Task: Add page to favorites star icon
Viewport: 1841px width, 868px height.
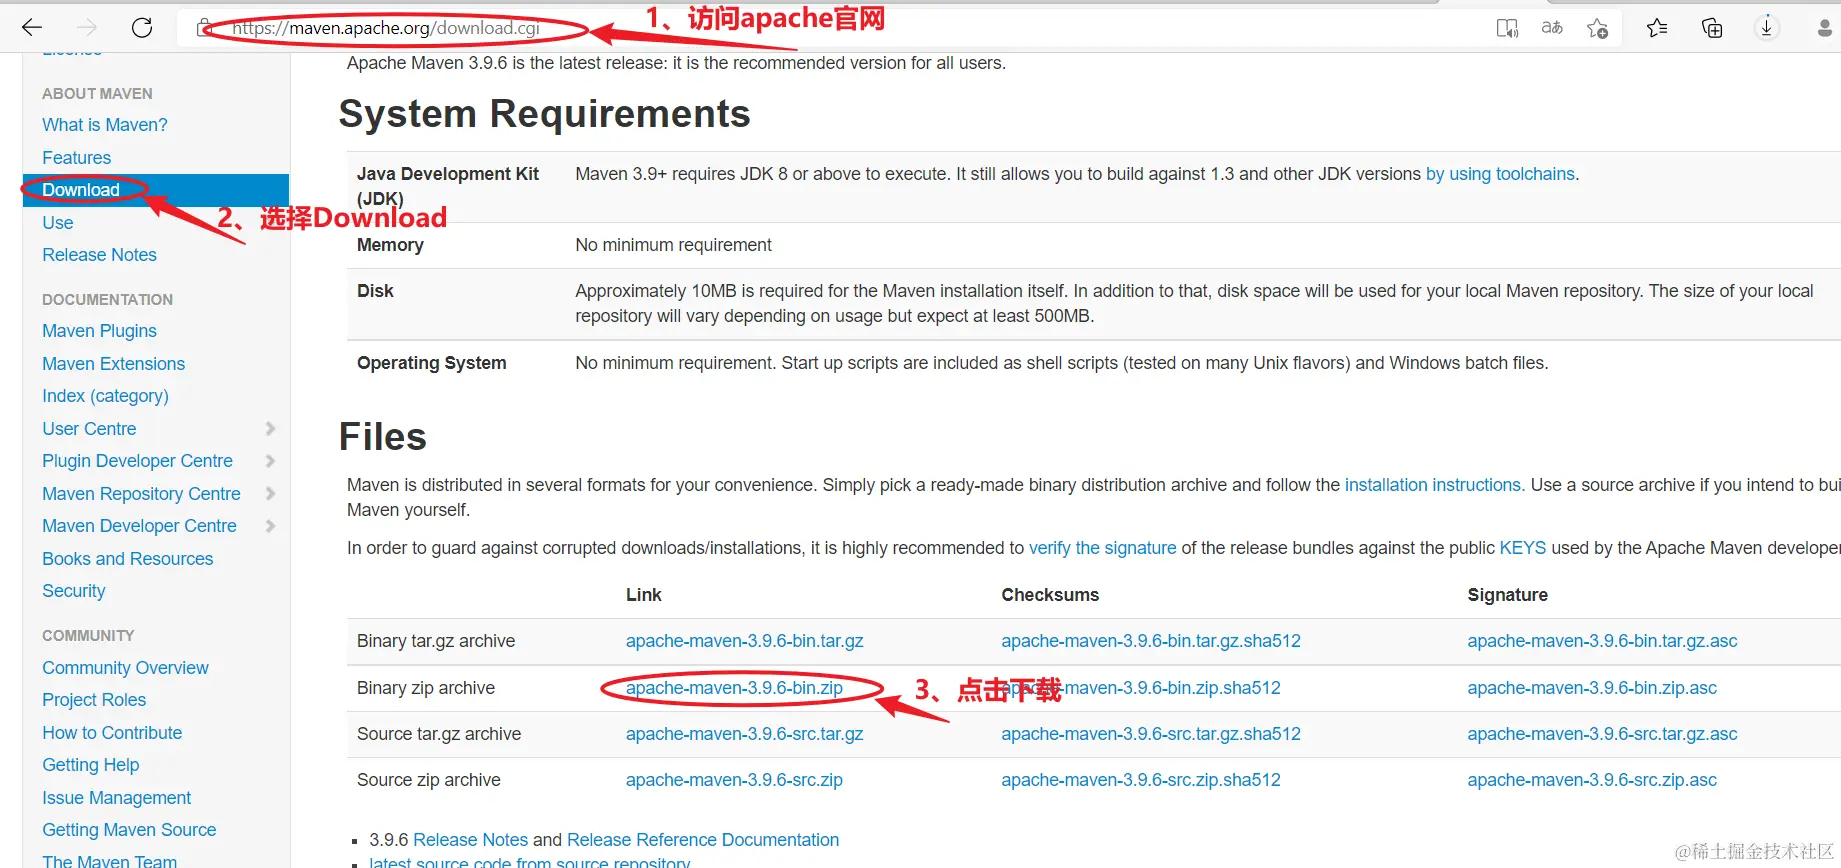Action: (1598, 28)
